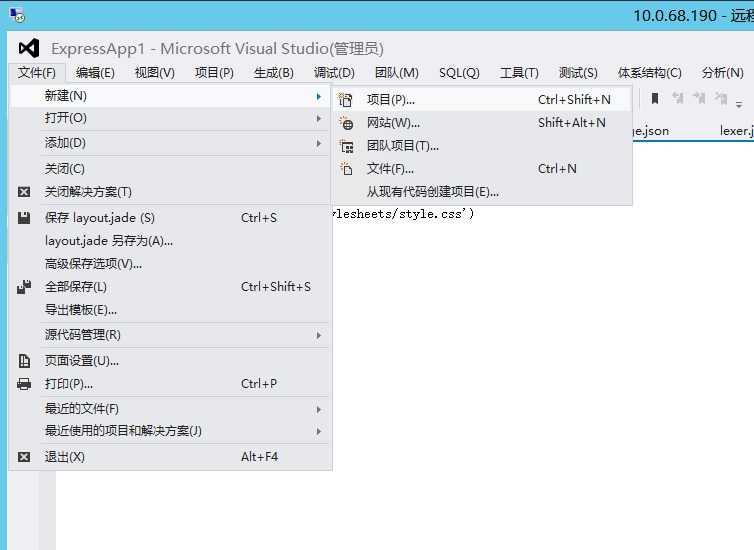
Task: Toggle the bookmark icon in the toolbar
Action: 654,99
